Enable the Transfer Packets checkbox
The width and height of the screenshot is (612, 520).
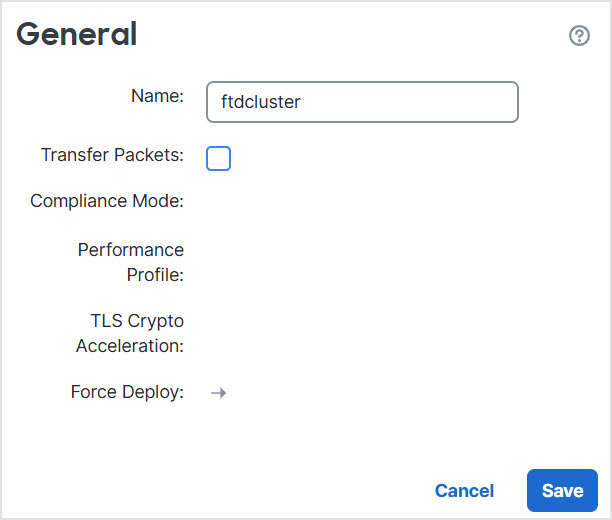pos(218,158)
